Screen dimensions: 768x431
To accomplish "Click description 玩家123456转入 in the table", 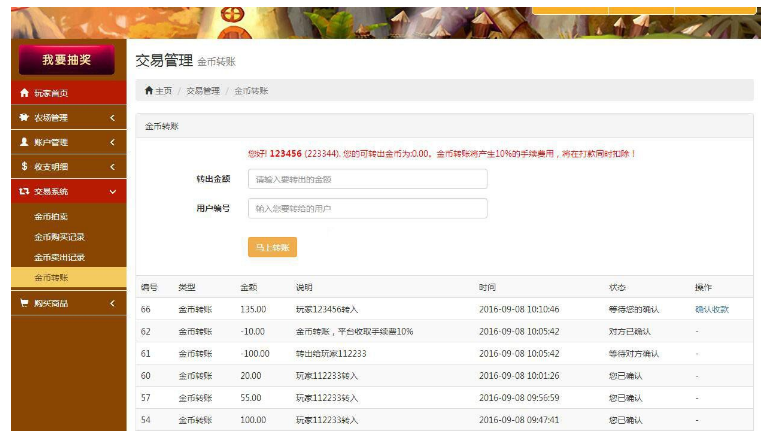I will (327, 309).
